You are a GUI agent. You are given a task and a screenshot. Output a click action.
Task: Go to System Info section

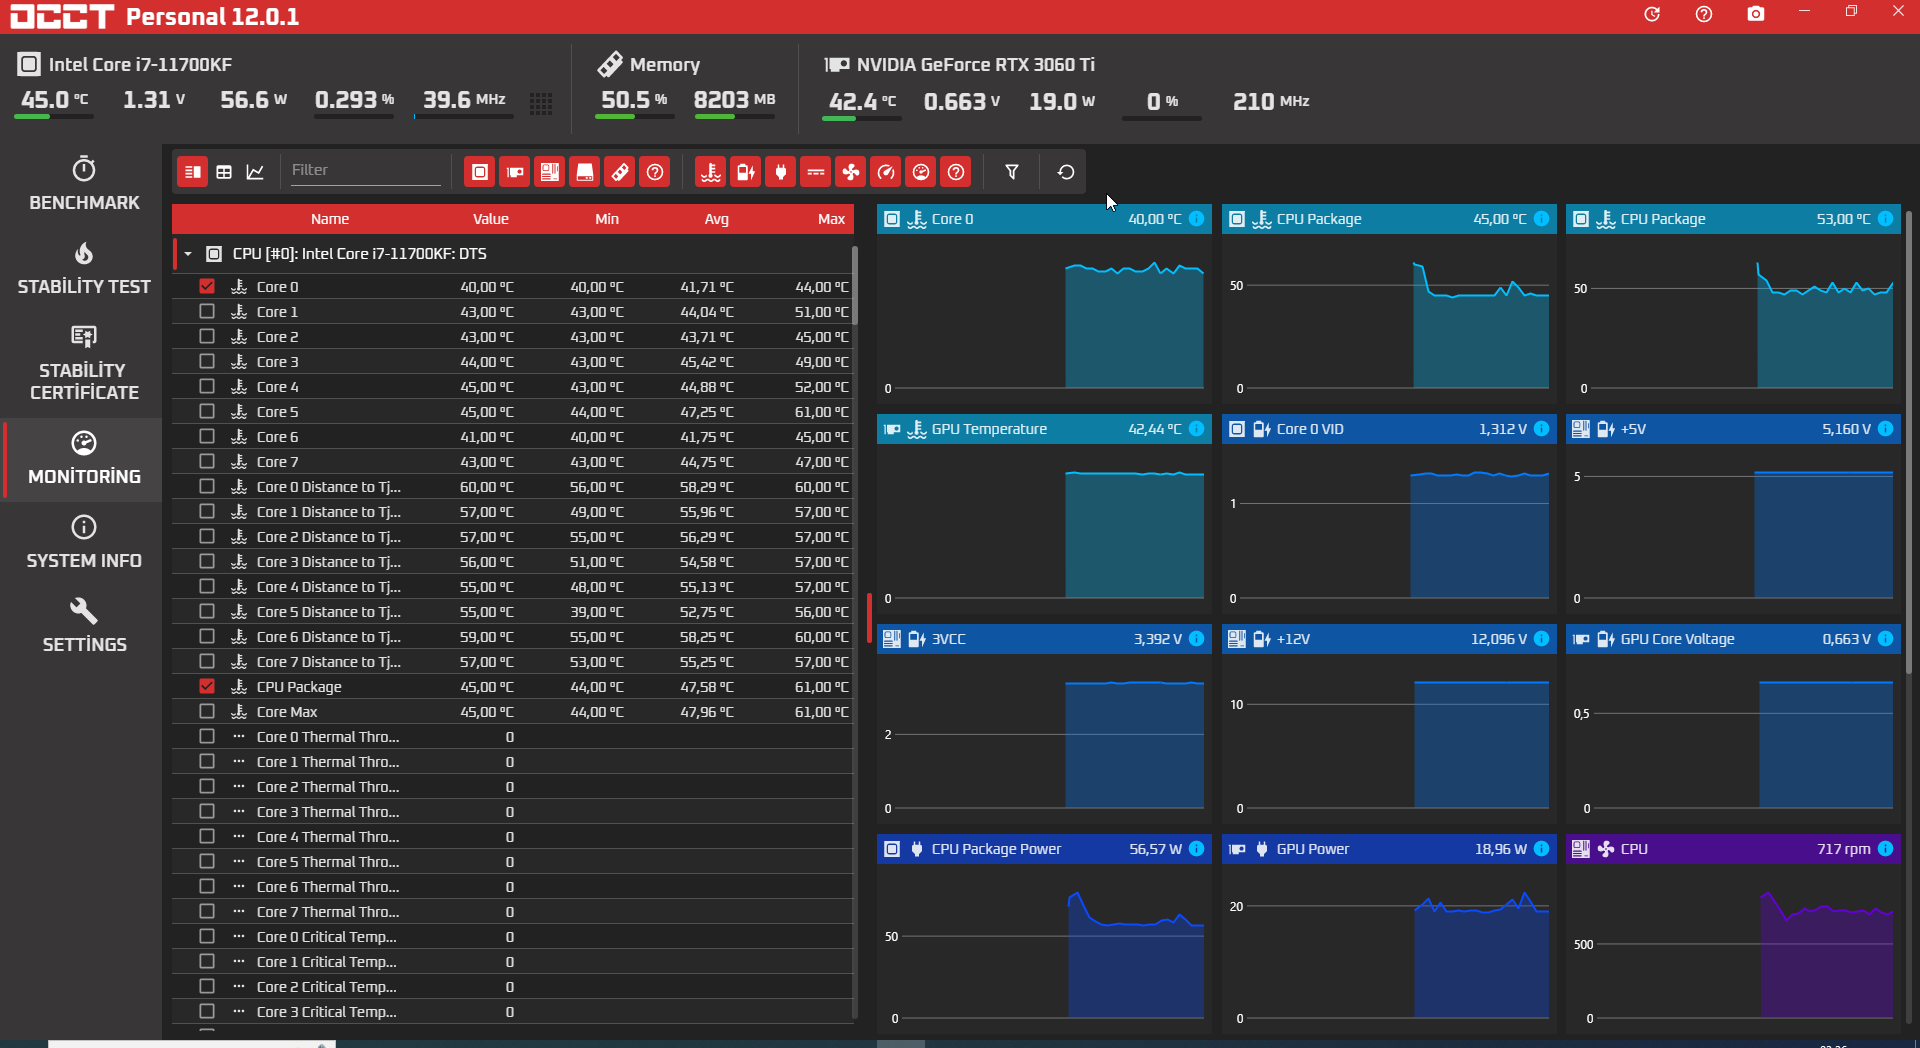pos(84,543)
